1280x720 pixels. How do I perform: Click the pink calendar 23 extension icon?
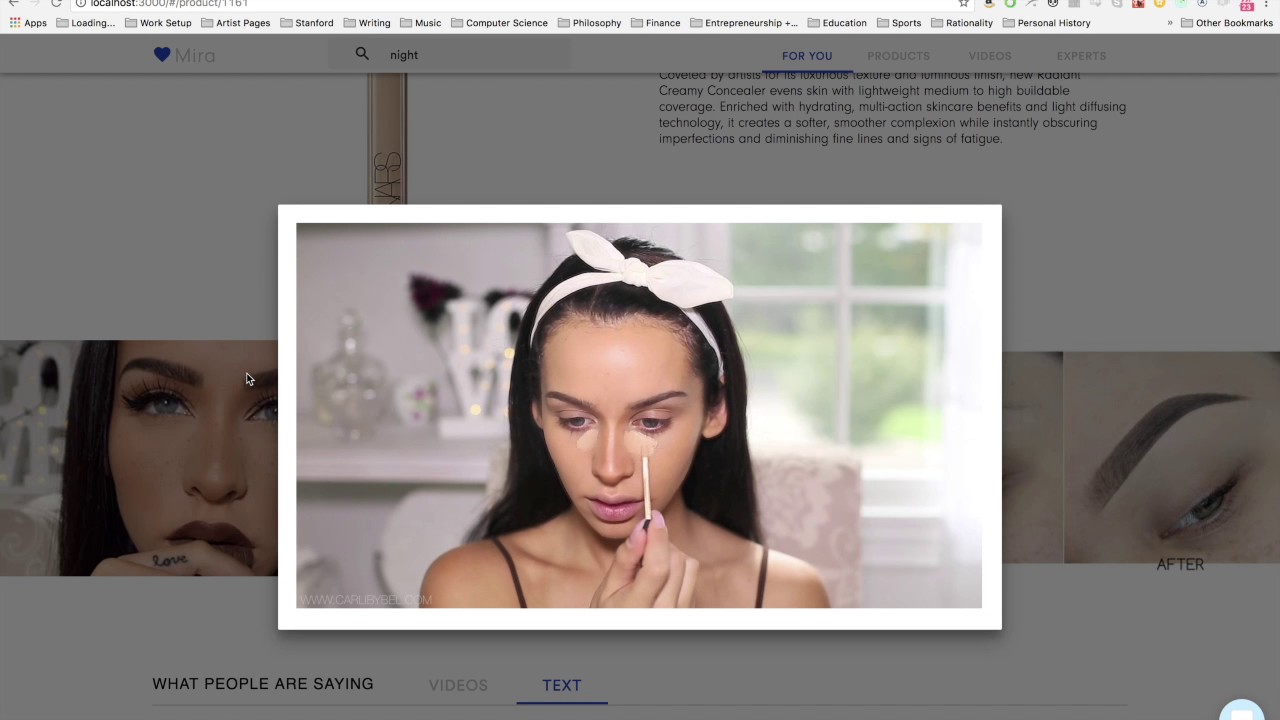1246,5
